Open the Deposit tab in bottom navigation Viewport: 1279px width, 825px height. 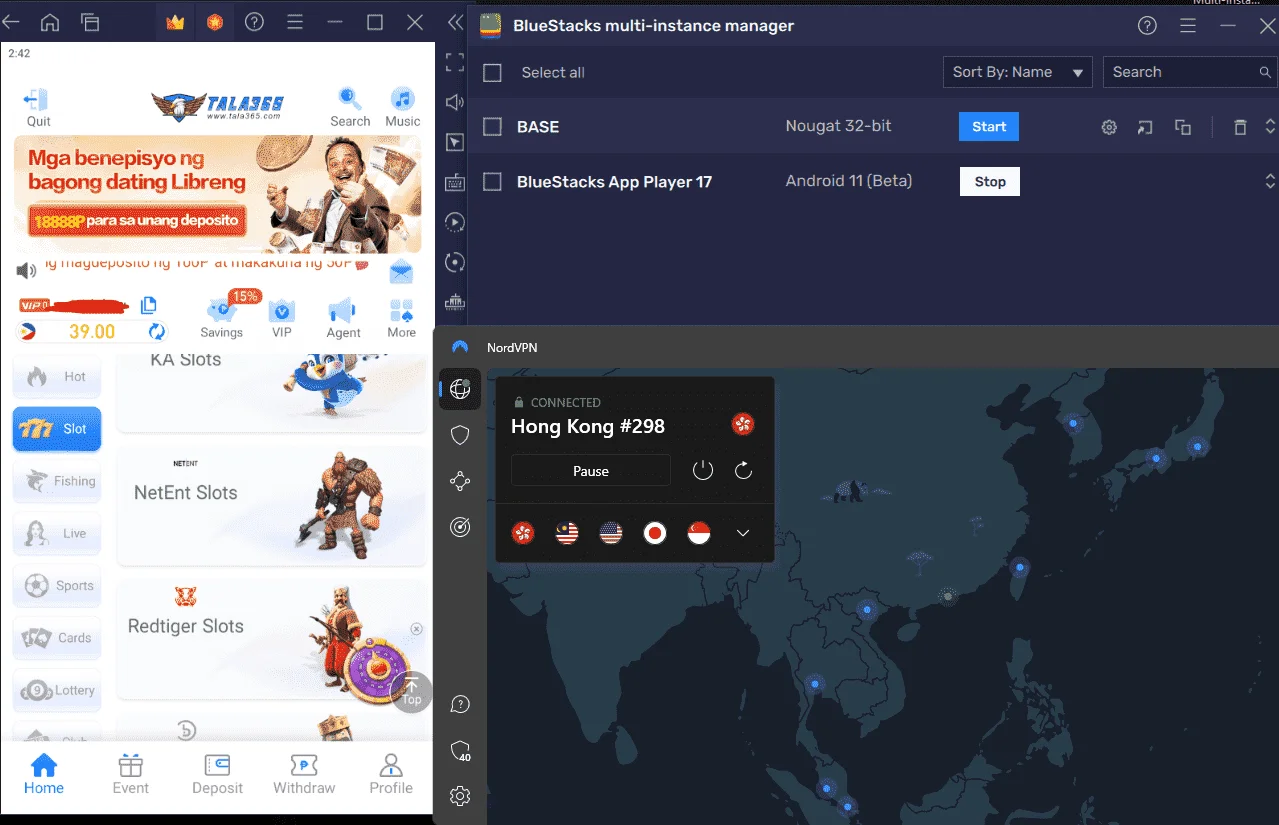217,774
